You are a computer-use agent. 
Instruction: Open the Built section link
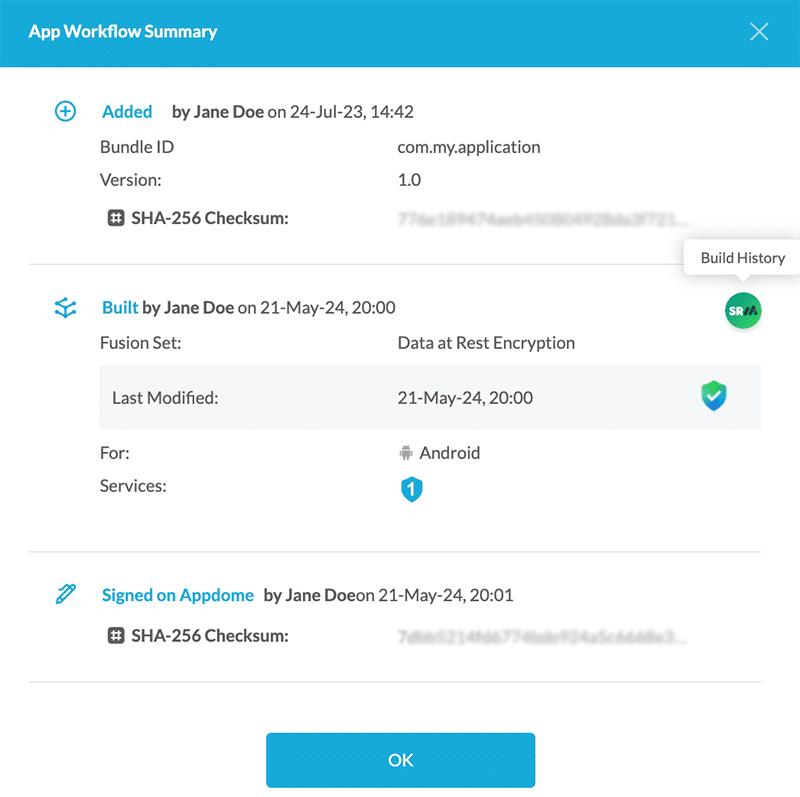pyautogui.click(x=119, y=307)
